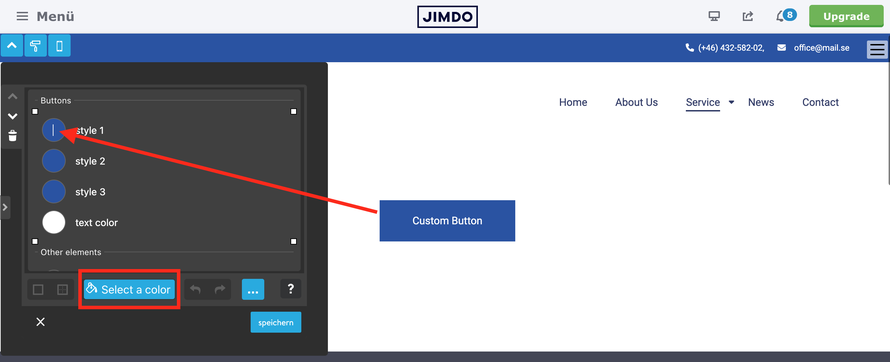Go to the About Us navigation item
Screen dimensions: 890x362
tap(636, 102)
